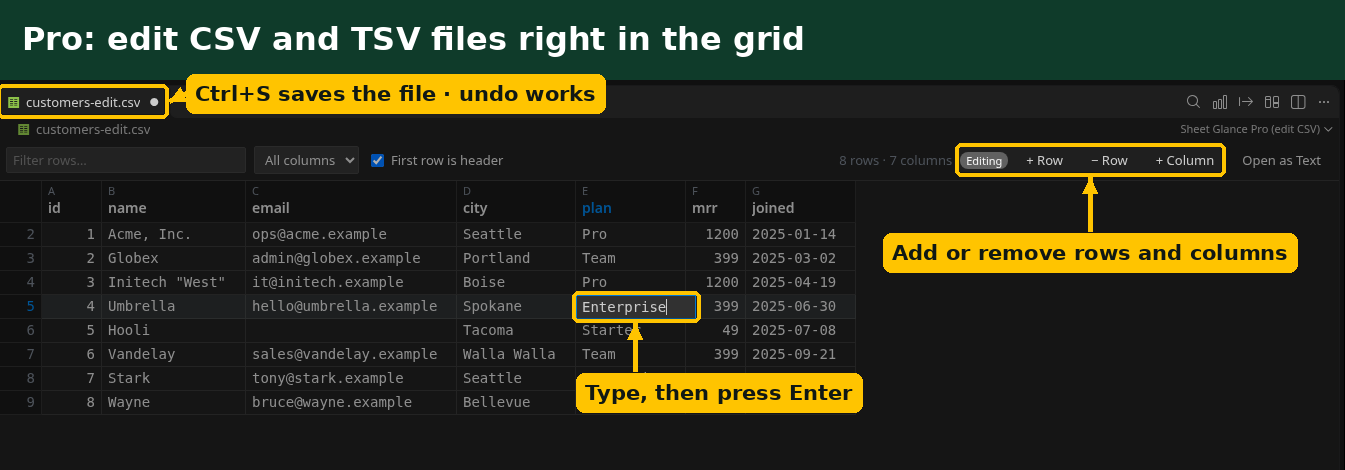Click the Globex name cell
The image size is (1345, 470).
tap(173, 258)
